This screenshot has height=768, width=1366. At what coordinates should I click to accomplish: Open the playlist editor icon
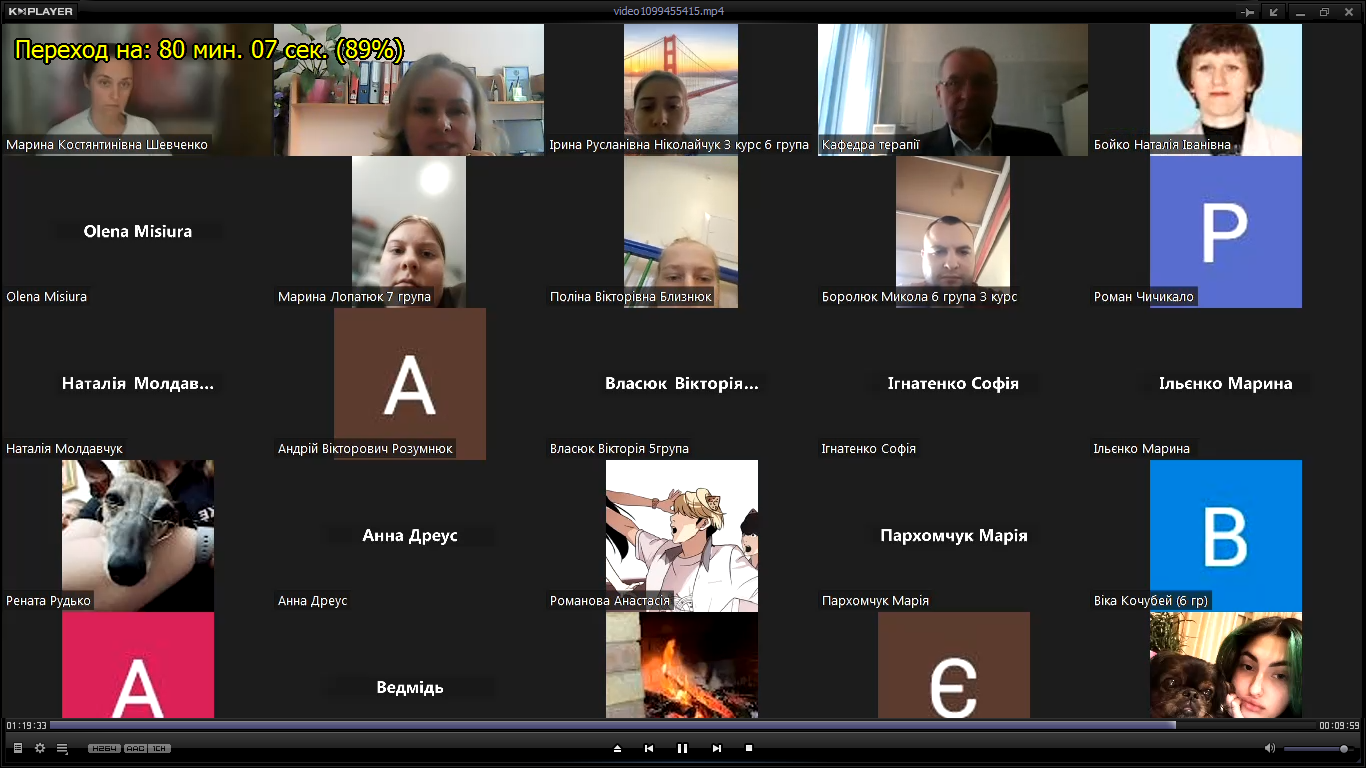tap(18, 748)
